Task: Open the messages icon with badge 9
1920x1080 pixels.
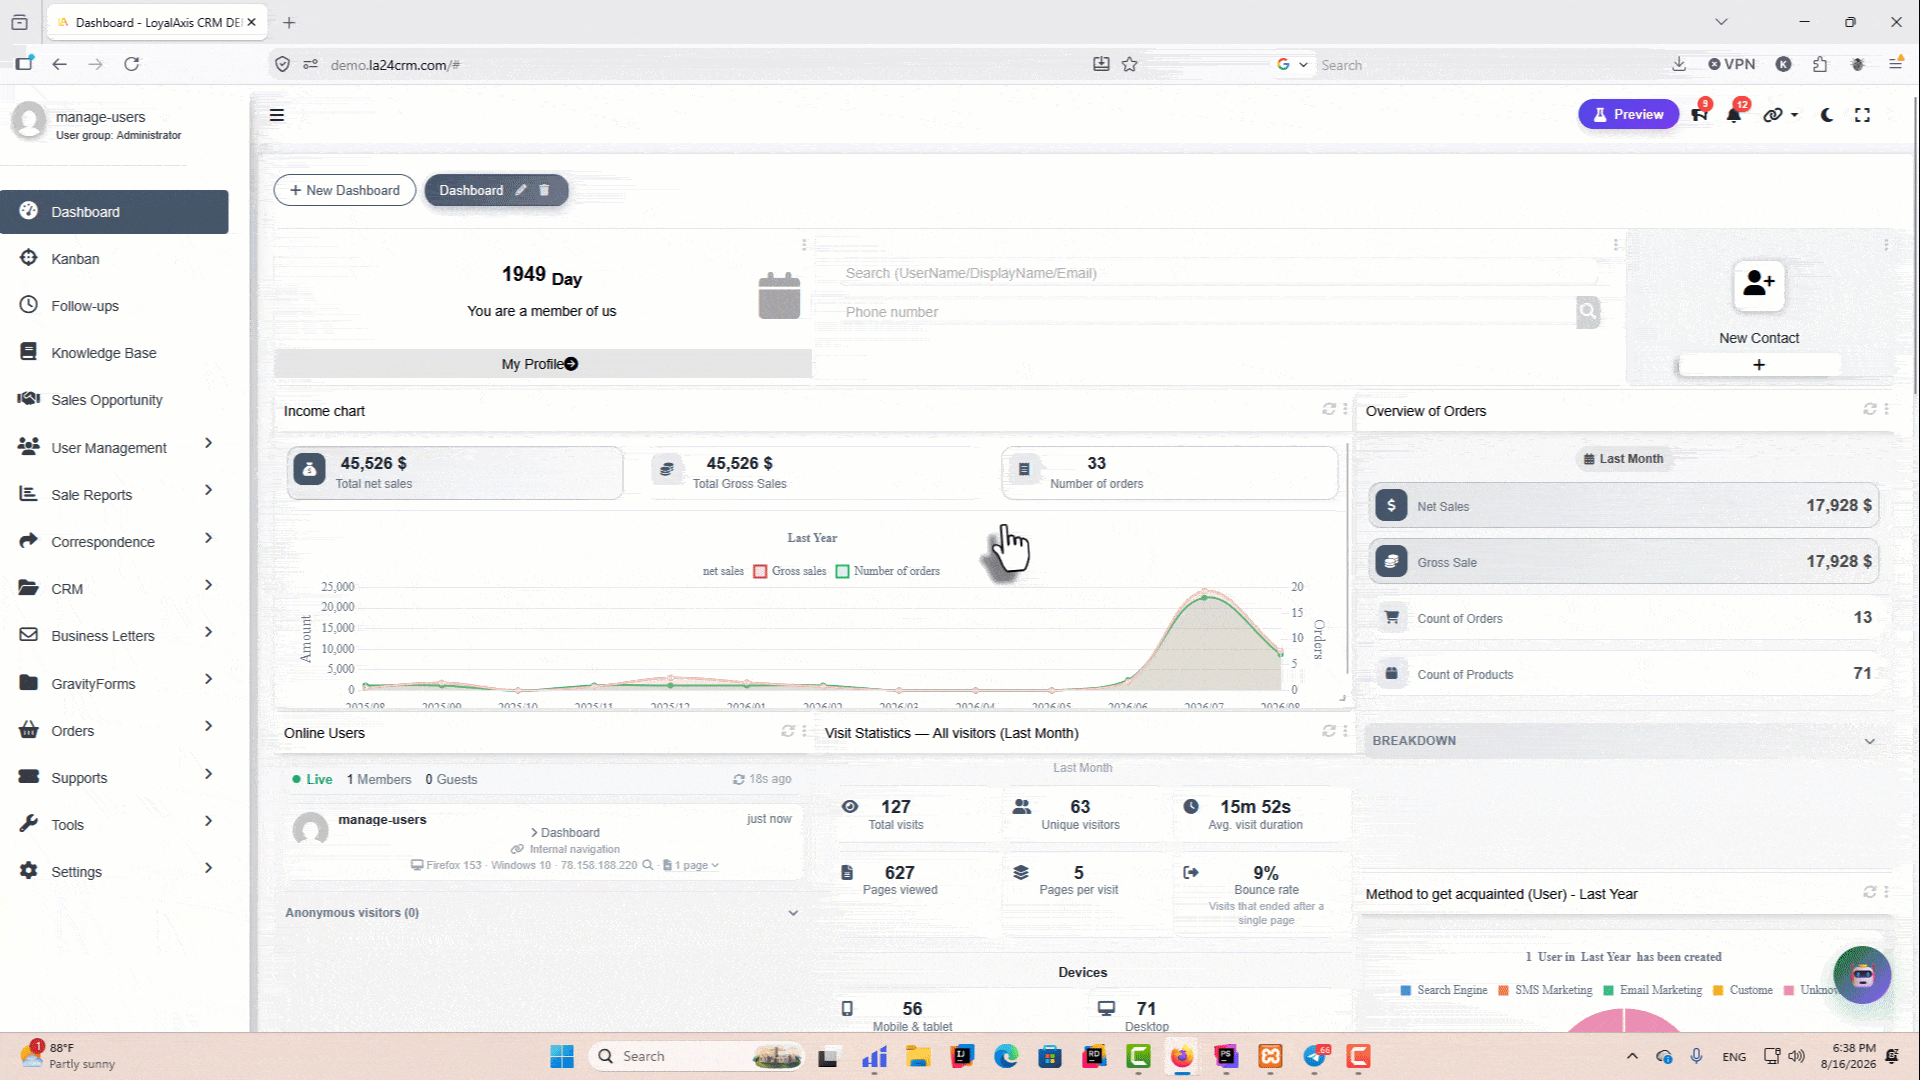Action: click(1699, 114)
